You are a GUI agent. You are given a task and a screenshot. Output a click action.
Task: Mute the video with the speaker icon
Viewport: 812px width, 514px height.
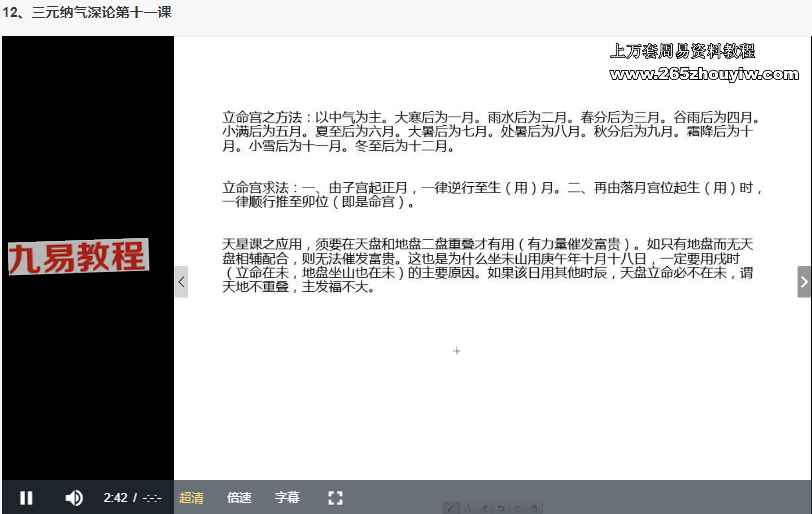pyautogui.click(x=74, y=498)
